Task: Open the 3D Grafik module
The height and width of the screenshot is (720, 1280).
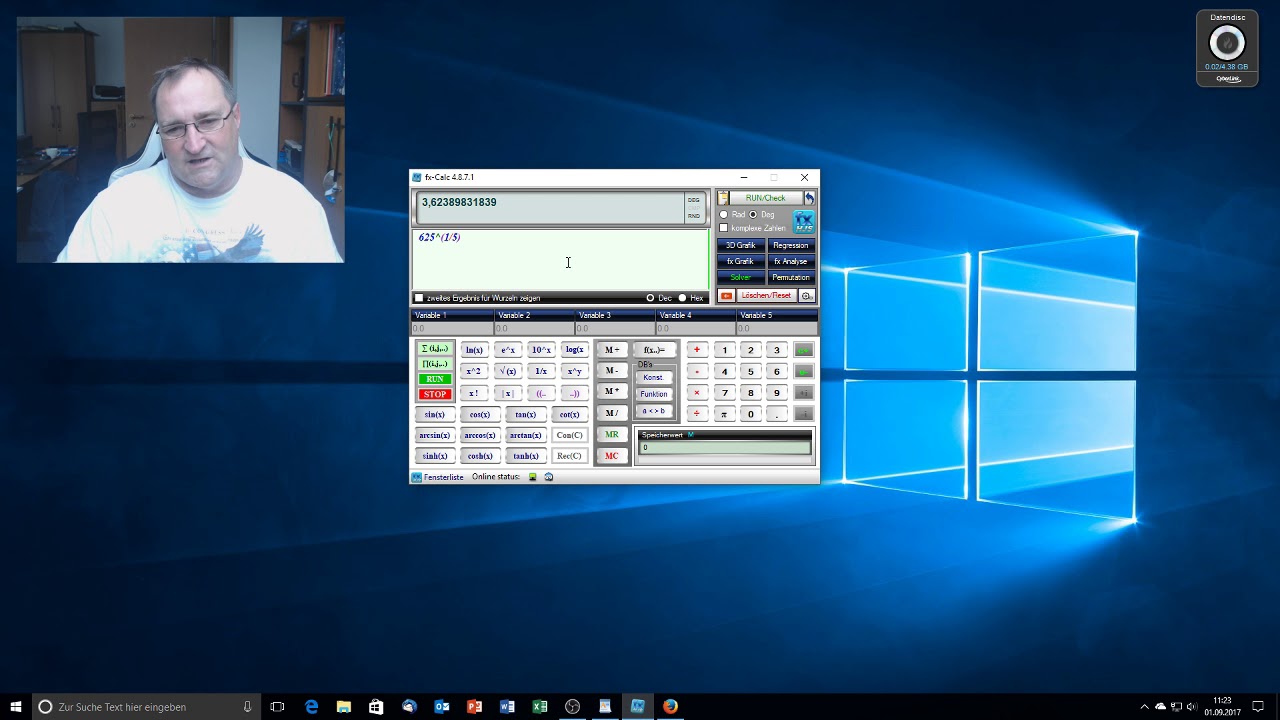Action: (x=741, y=246)
